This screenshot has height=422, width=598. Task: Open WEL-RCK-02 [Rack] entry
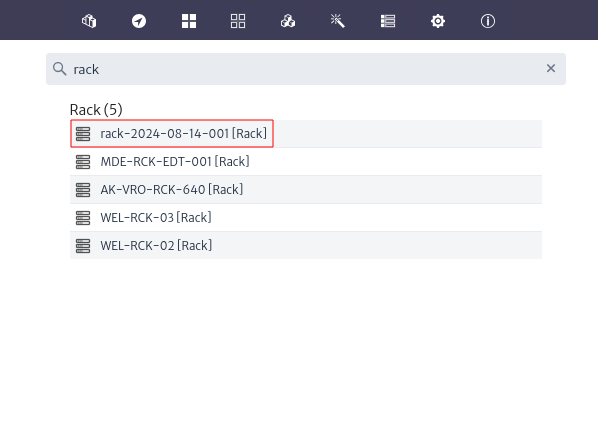306,245
